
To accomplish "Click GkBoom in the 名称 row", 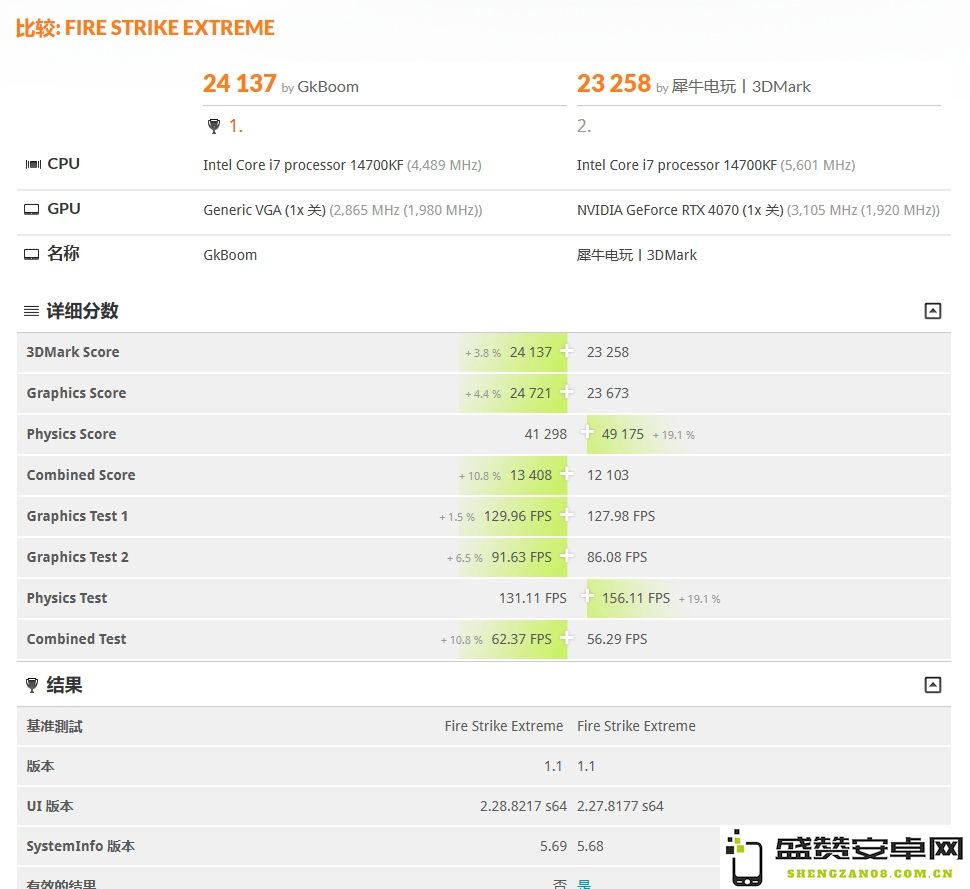I will pos(230,255).
